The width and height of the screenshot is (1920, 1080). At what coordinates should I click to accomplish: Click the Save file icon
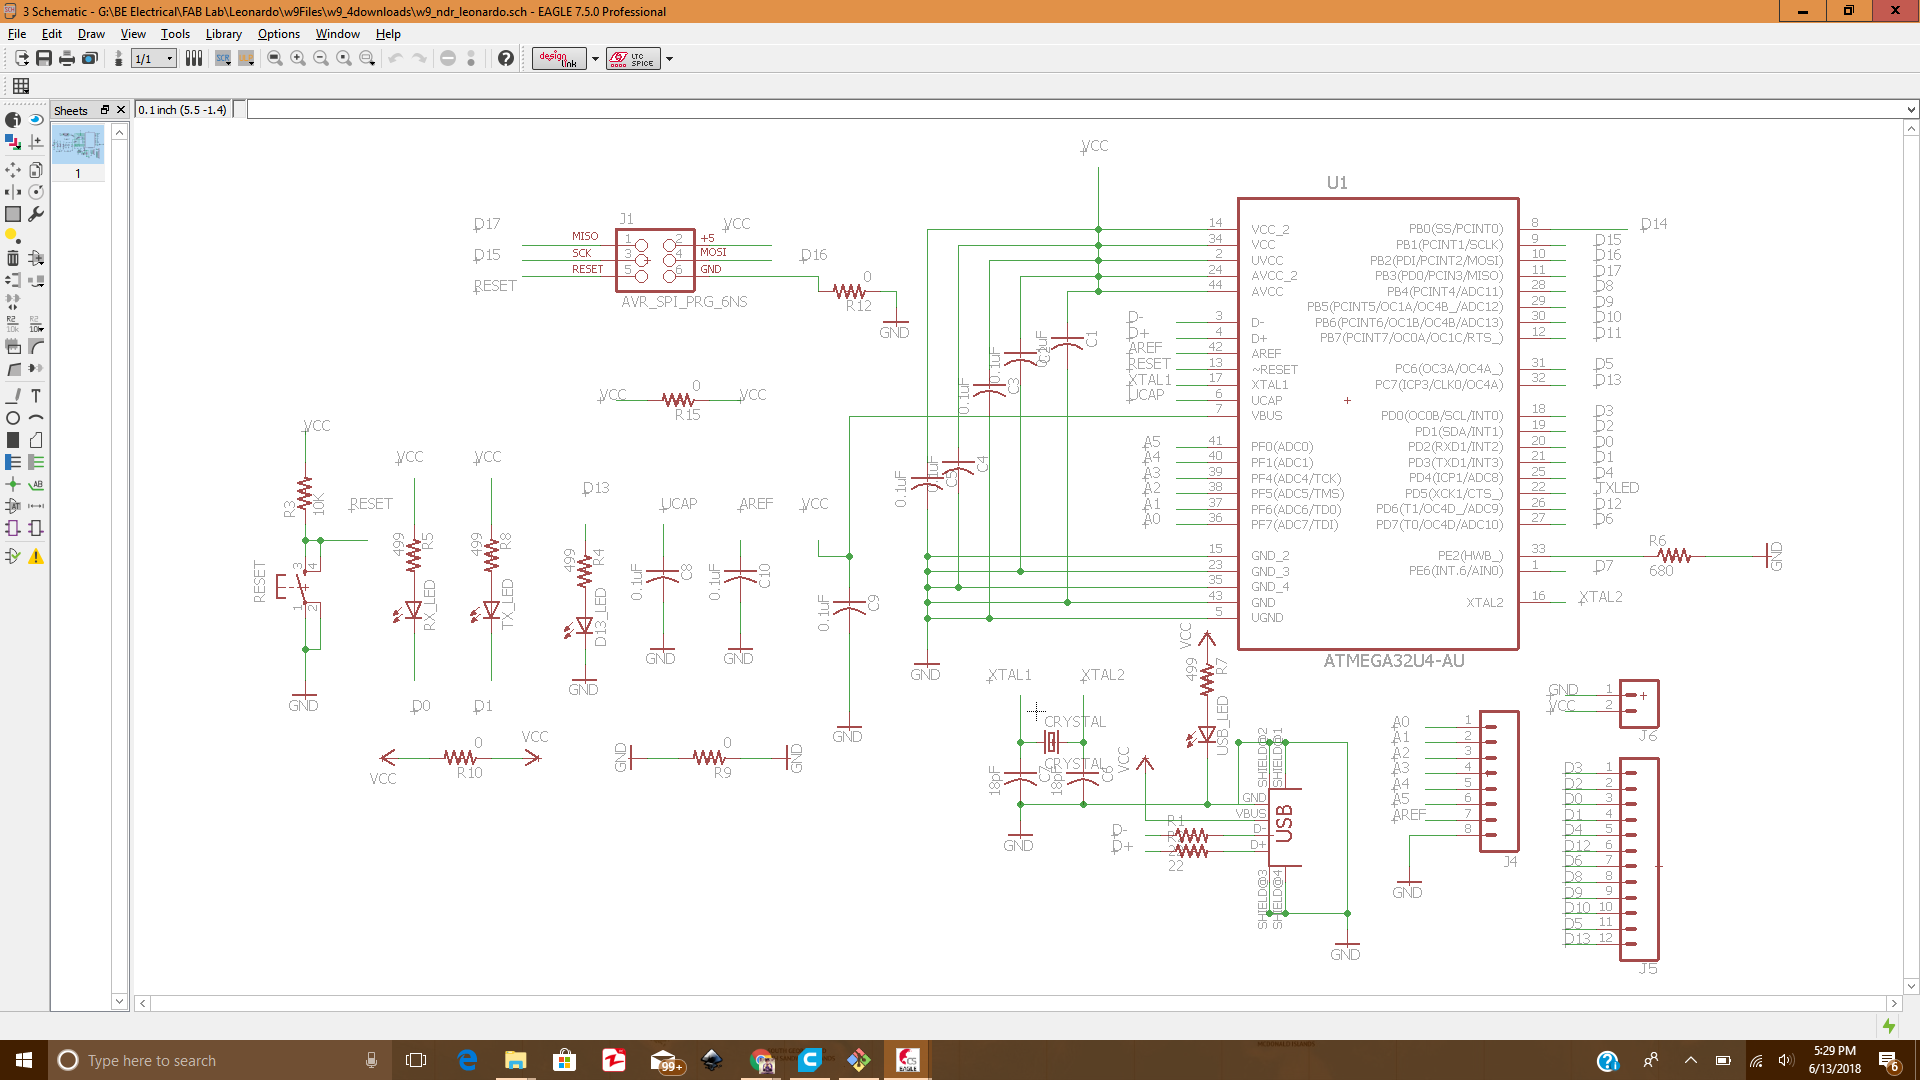point(44,59)
